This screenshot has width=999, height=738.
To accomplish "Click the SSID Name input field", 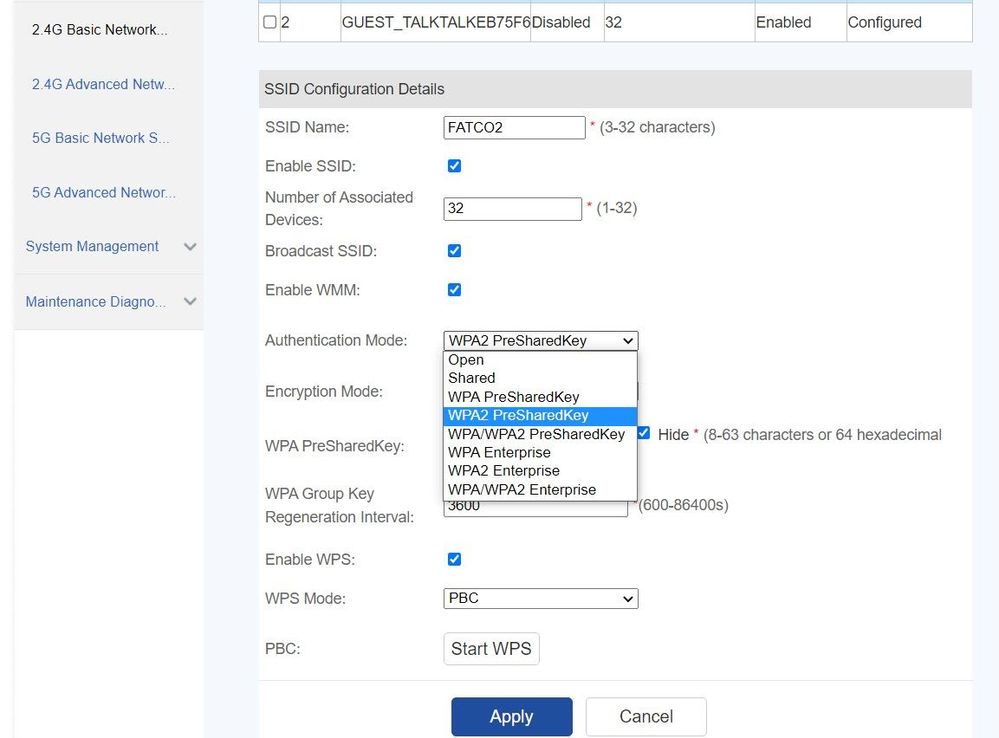I will tap(514, 127).
